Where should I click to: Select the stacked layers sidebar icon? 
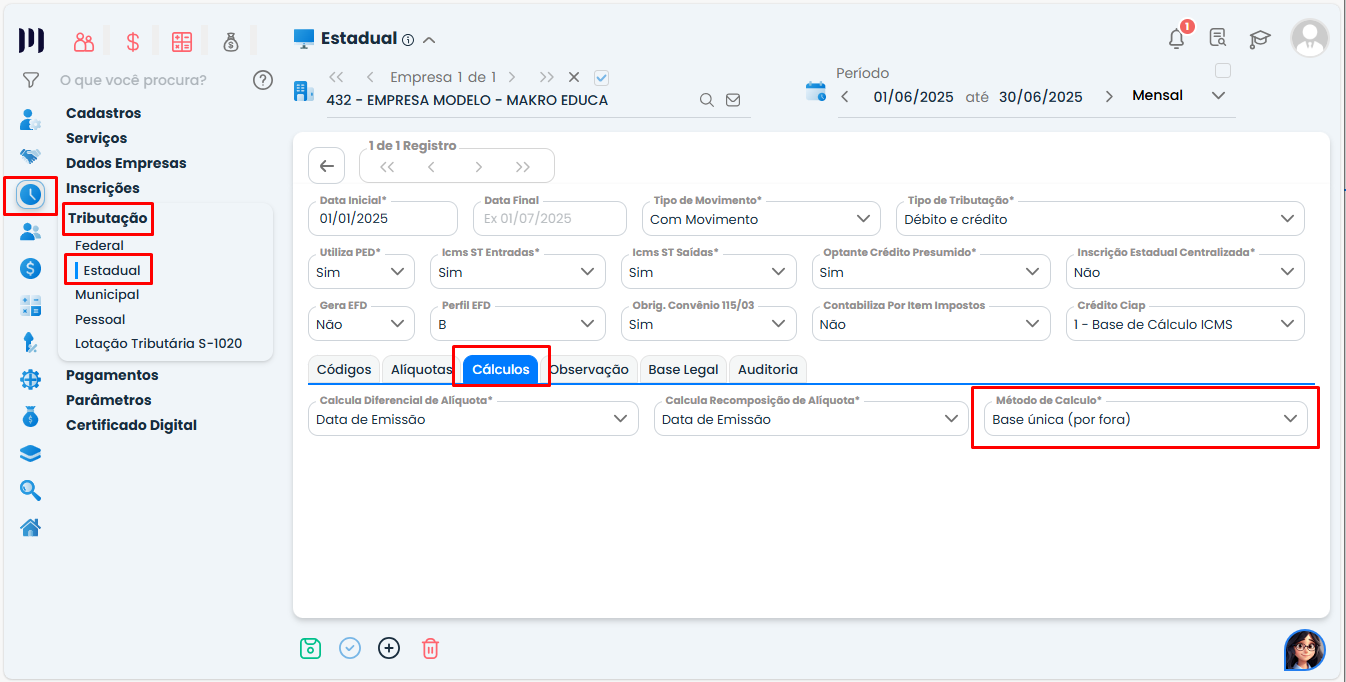coord(31,454)
